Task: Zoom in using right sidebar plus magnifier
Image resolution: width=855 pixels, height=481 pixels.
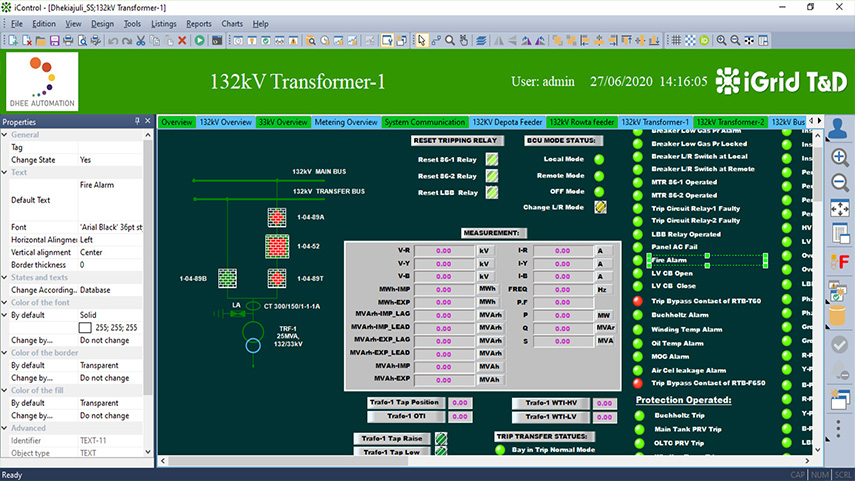Action: tap(840, 158)
